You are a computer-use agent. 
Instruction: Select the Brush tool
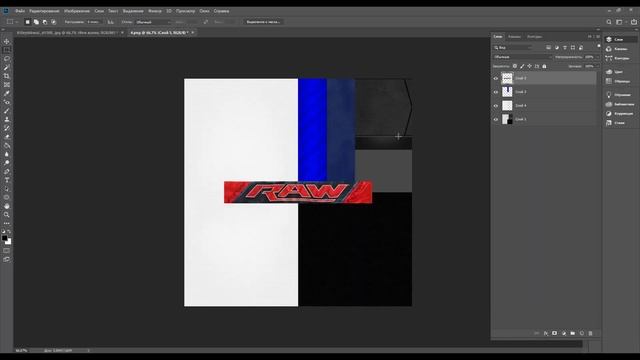7,111
